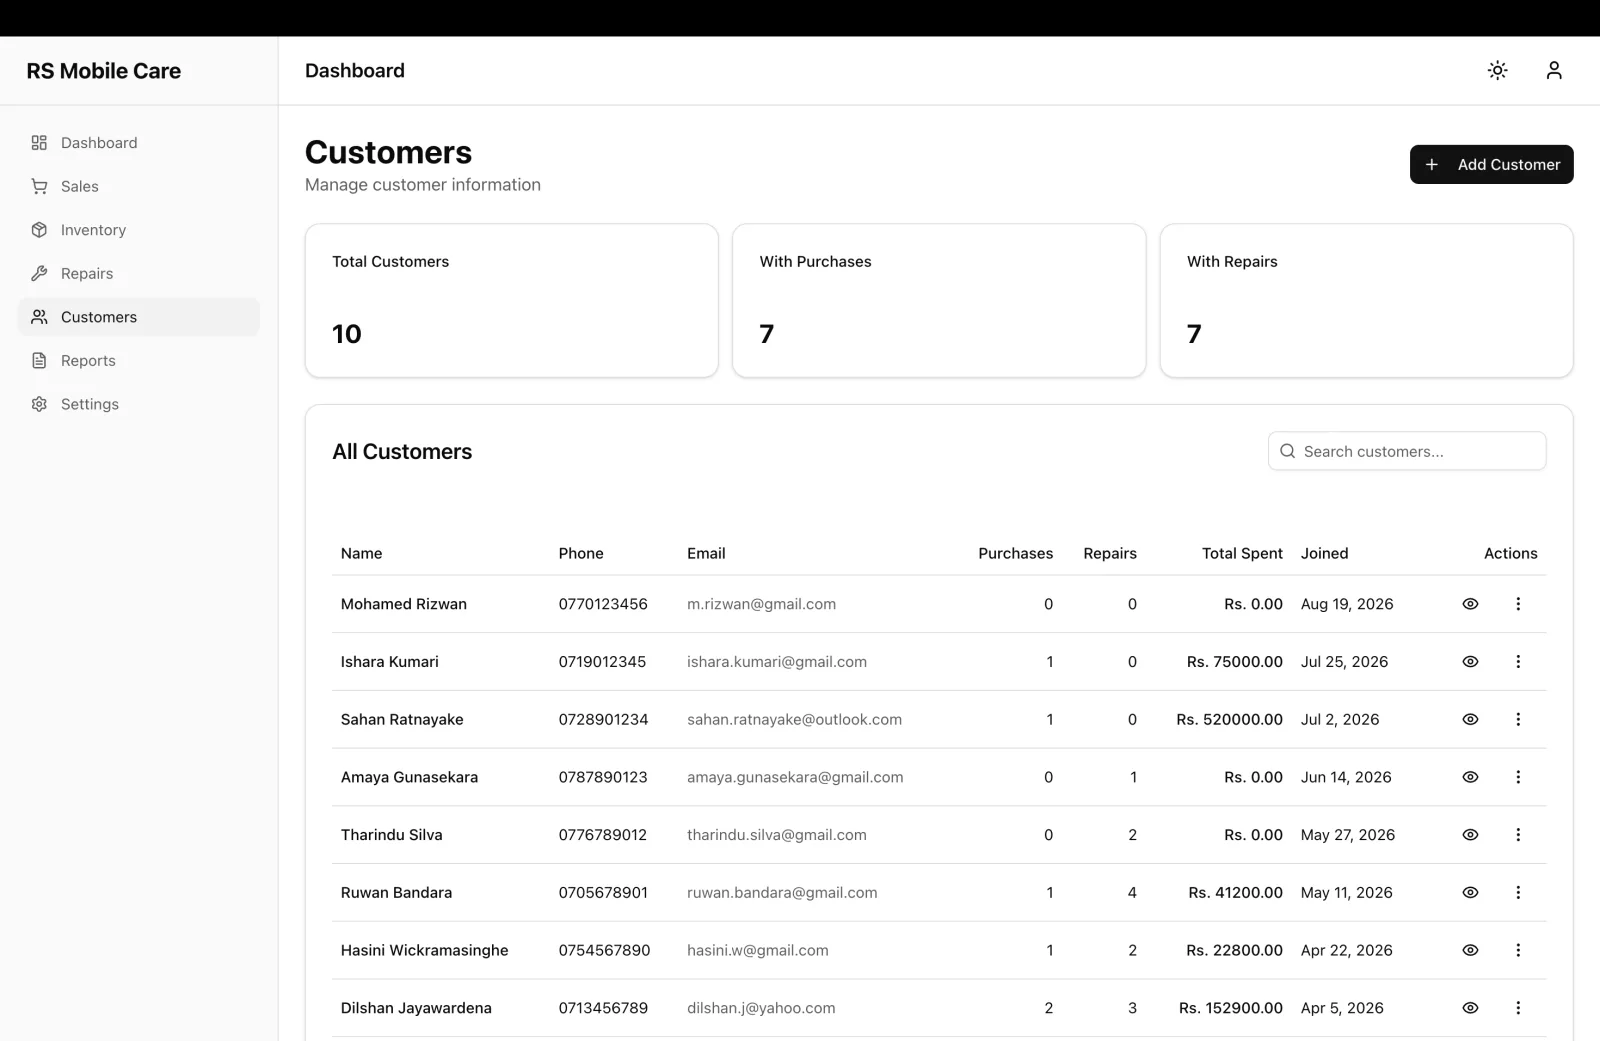1600x1041 pixels.
Task: Click the Dashboard grid icon in sidebar
Action: tap(39, 143)
